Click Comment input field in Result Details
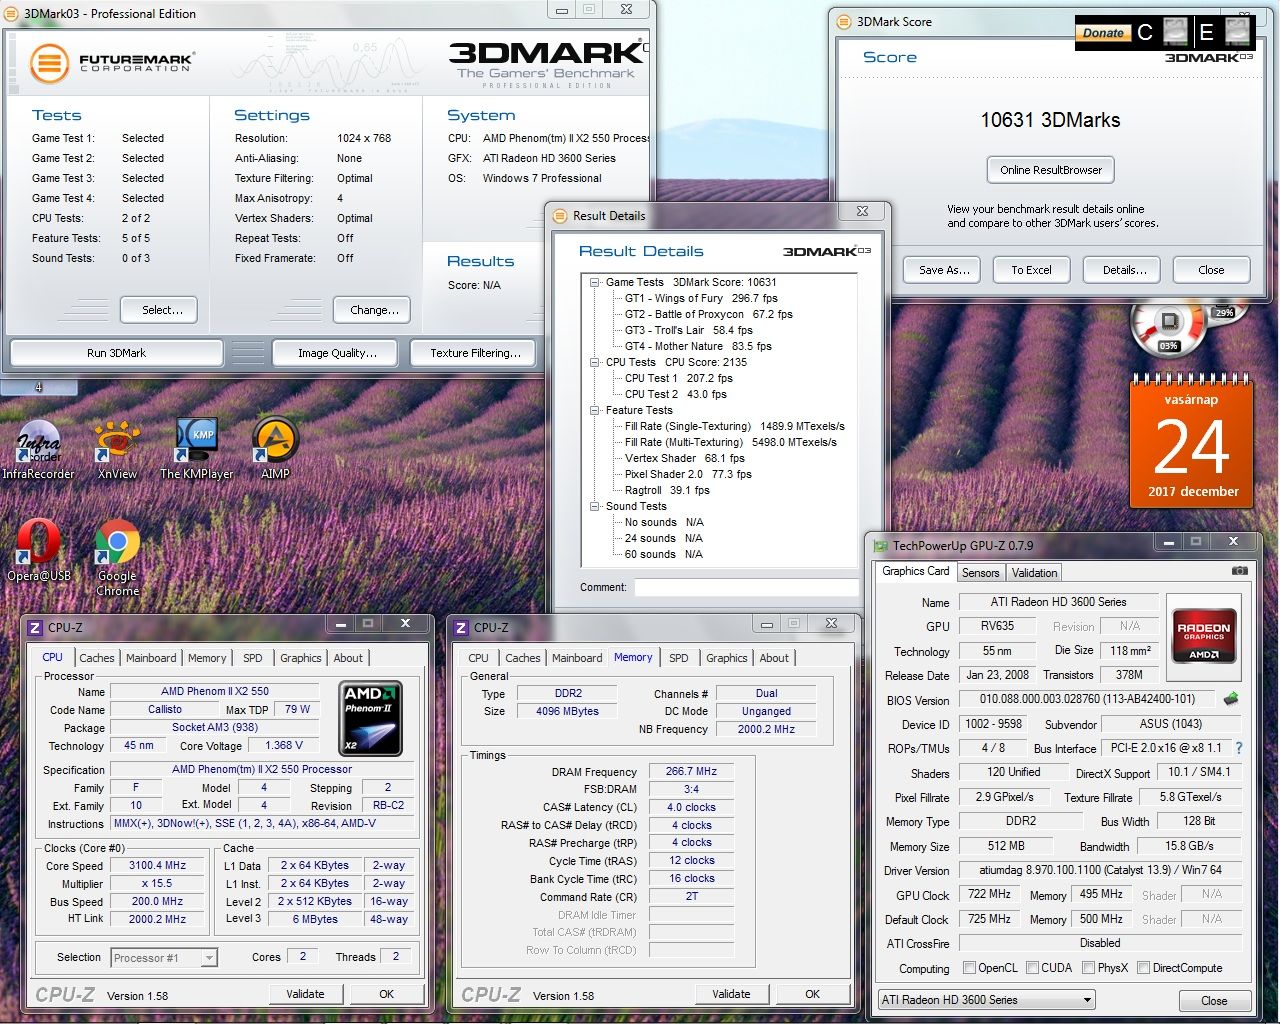Screen dimensions: 1280x1024 [x=746, y=588]
